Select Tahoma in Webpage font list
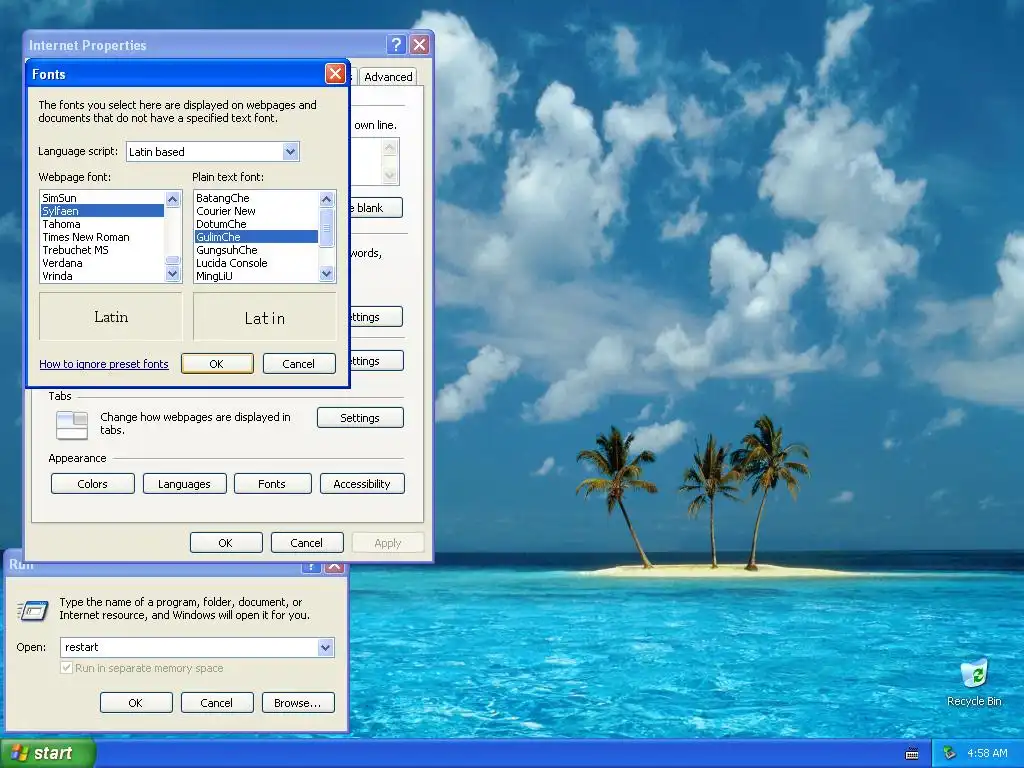Image resolution: width=1024 pixels, height=768 pixels. point(102,224)
